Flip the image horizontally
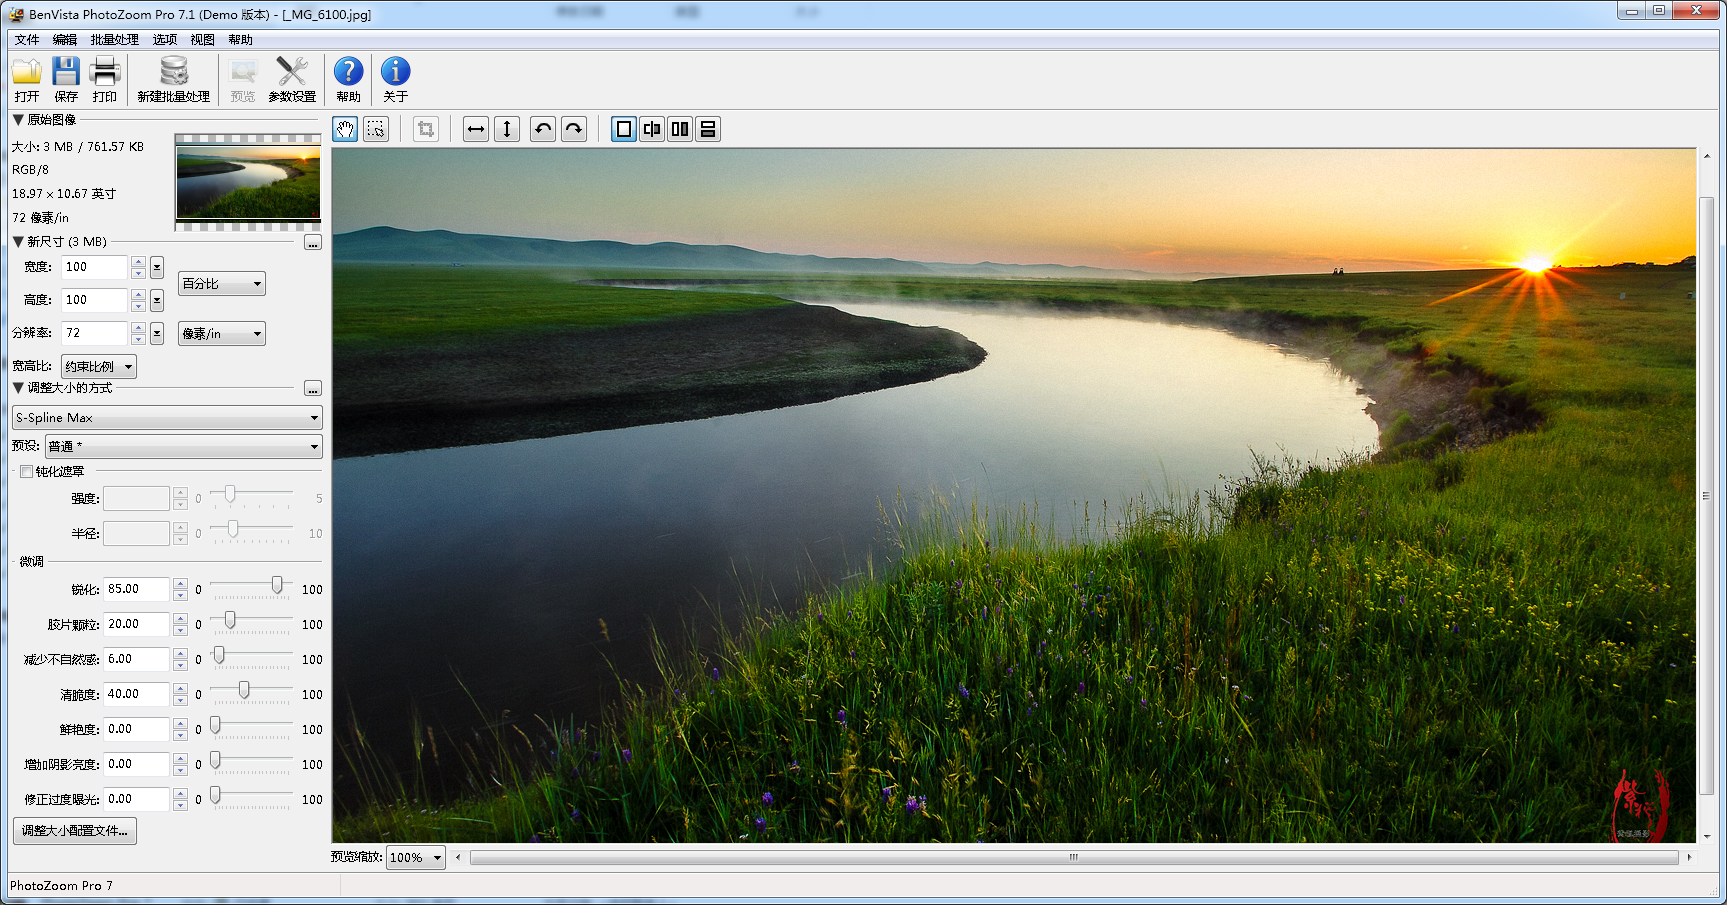The width and height of the screenshot is (1727, 905). (x=476, y=129)
